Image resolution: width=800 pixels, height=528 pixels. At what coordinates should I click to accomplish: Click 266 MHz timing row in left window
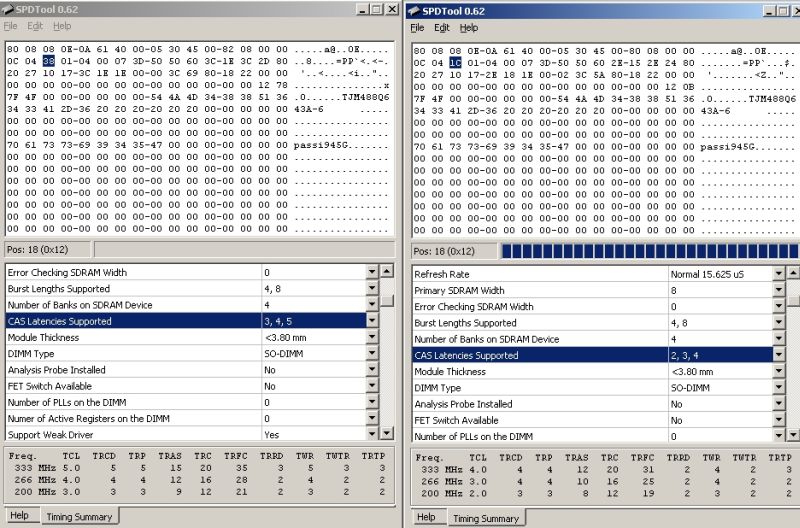[200, 480]
